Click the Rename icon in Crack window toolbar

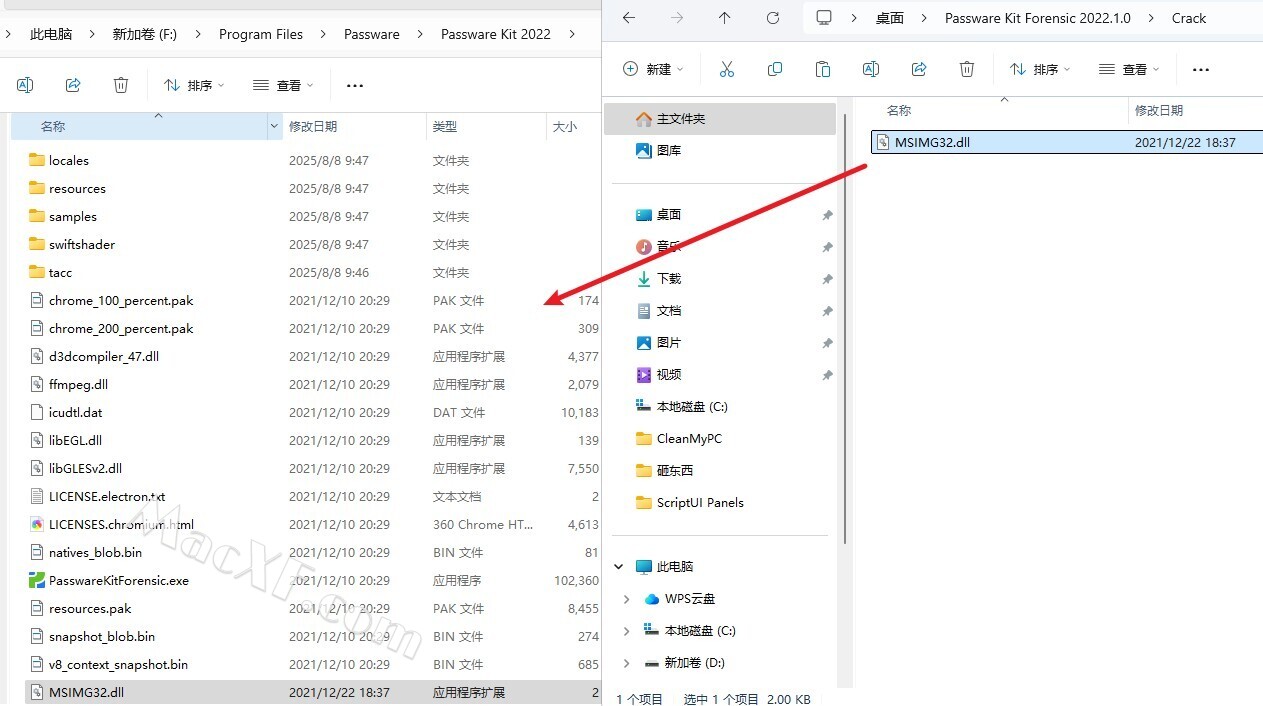871,69
